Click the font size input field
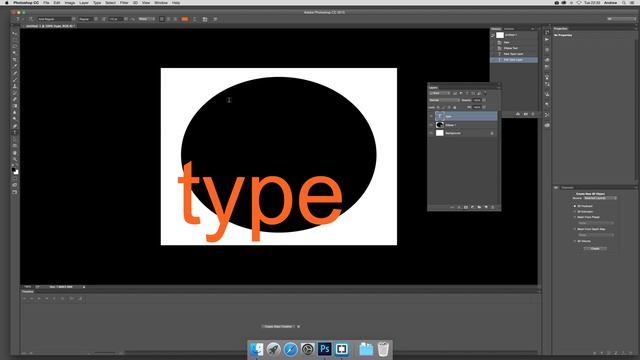Image resolution: width=640 pixels, height=360 pixels. (116, 19)
